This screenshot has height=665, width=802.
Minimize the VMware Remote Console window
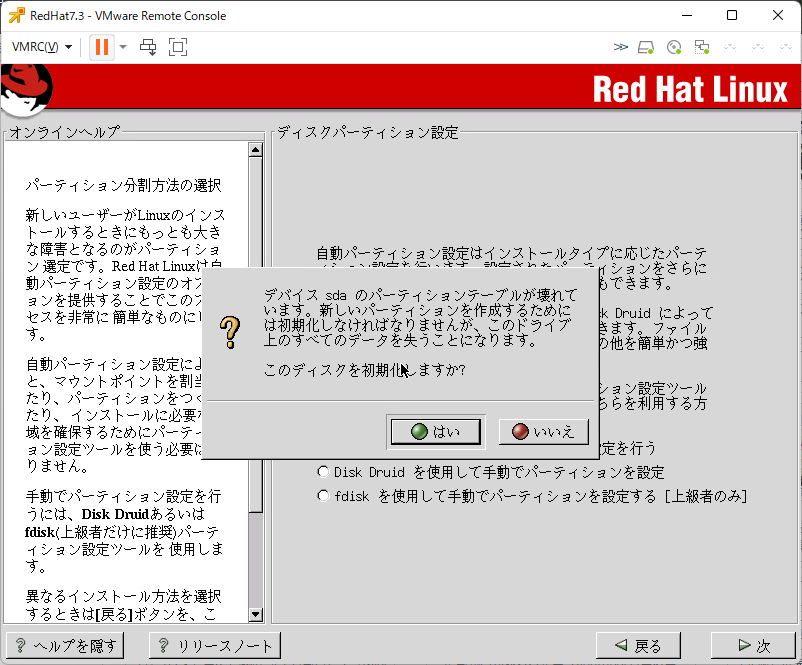point(687,15)
